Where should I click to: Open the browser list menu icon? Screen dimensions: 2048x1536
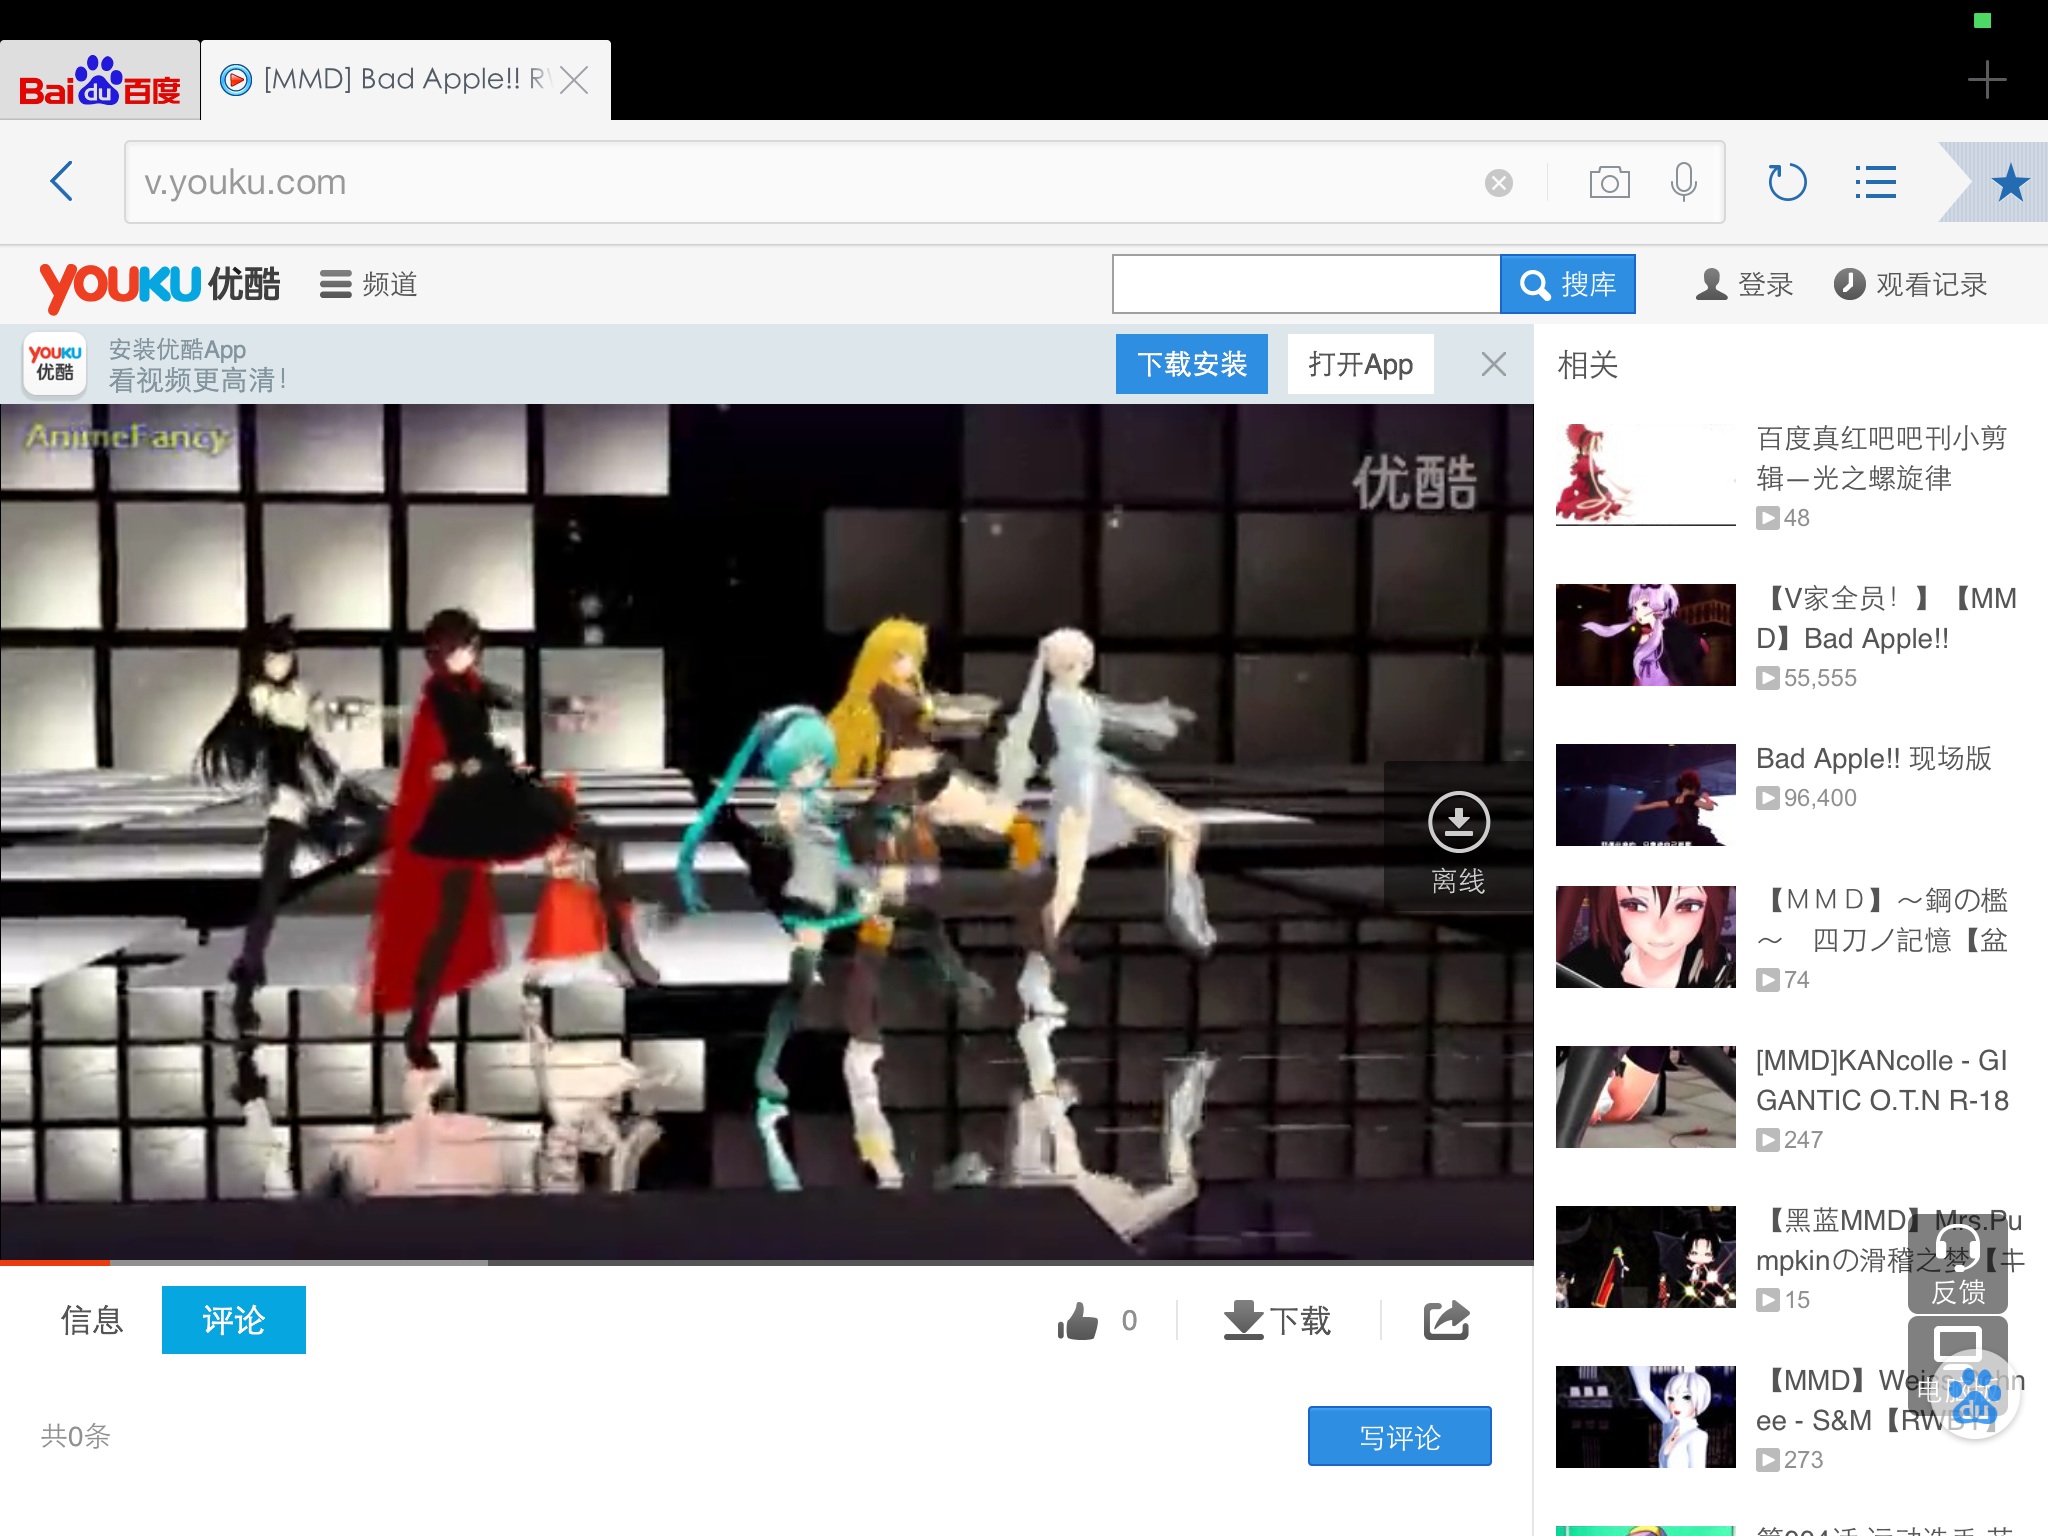[x=1875, y=182]
